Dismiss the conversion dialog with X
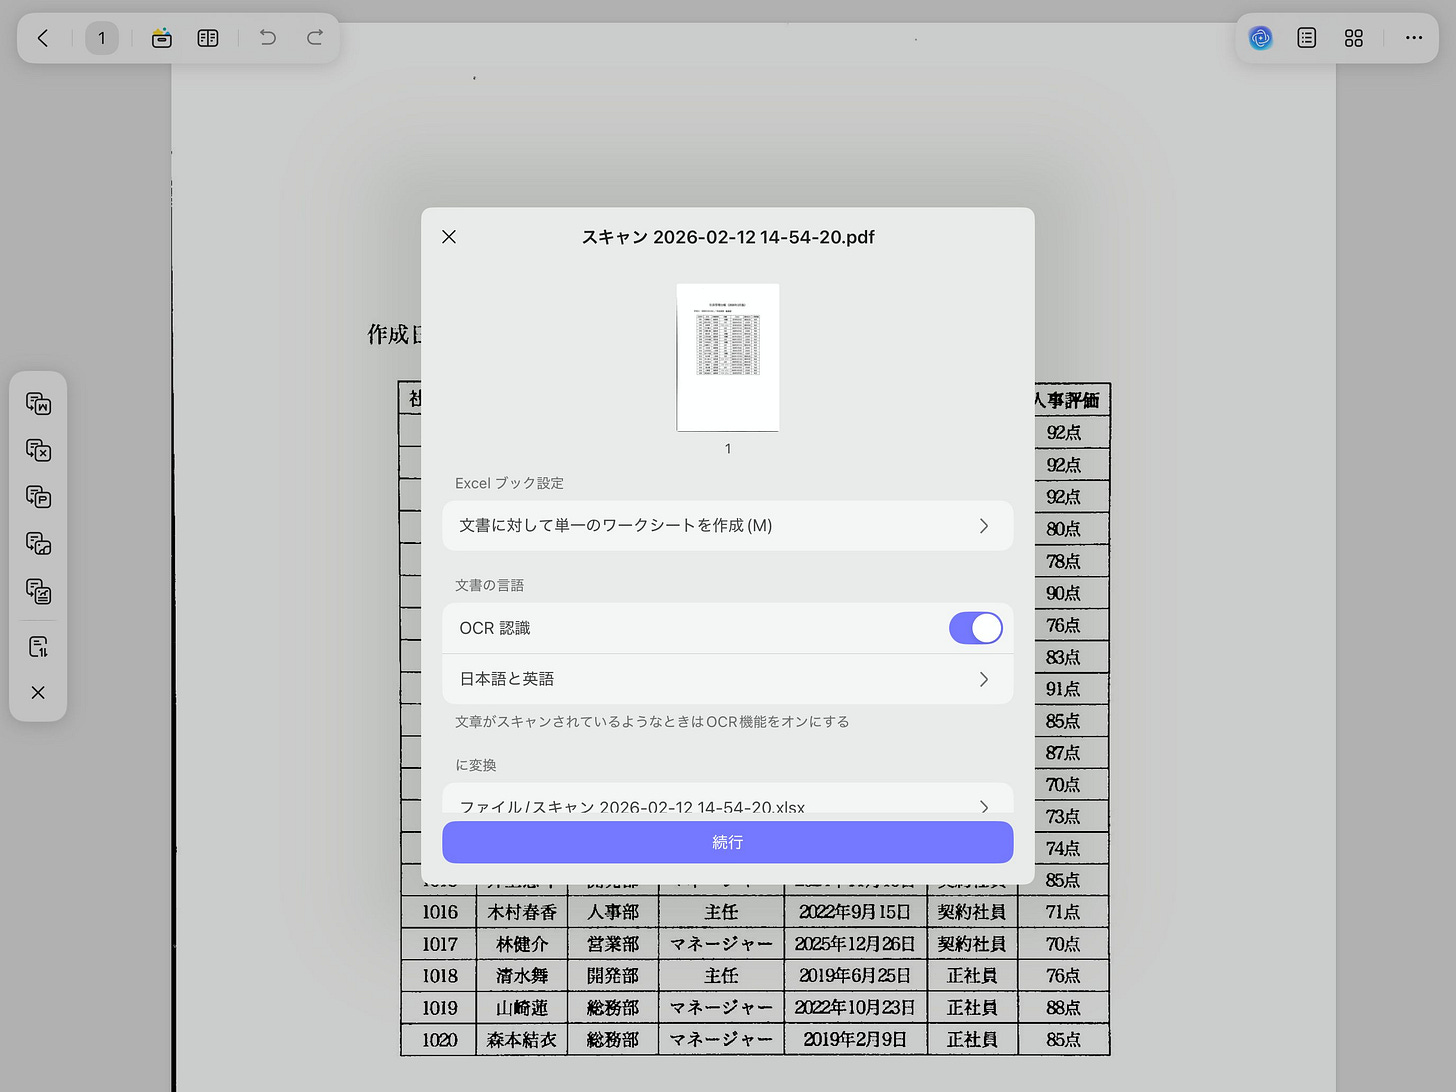 coord(448,237)
